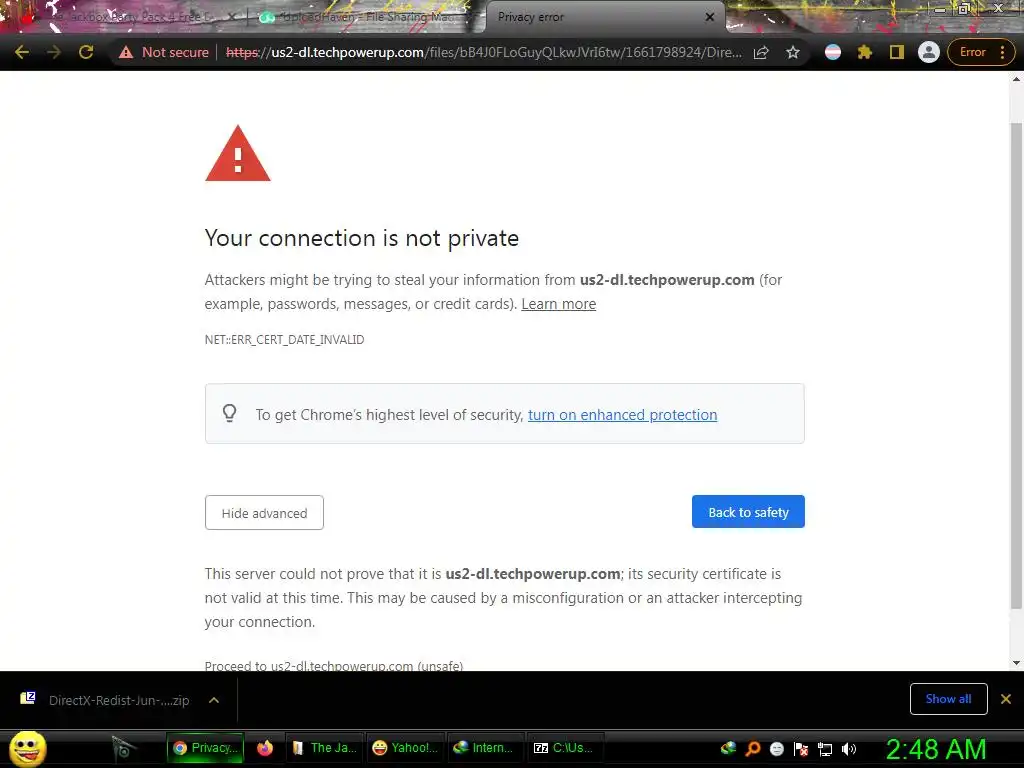Switch to the 7-Zip C:\Us... taskbar window
1024x768 pixels.
[565, 748]
